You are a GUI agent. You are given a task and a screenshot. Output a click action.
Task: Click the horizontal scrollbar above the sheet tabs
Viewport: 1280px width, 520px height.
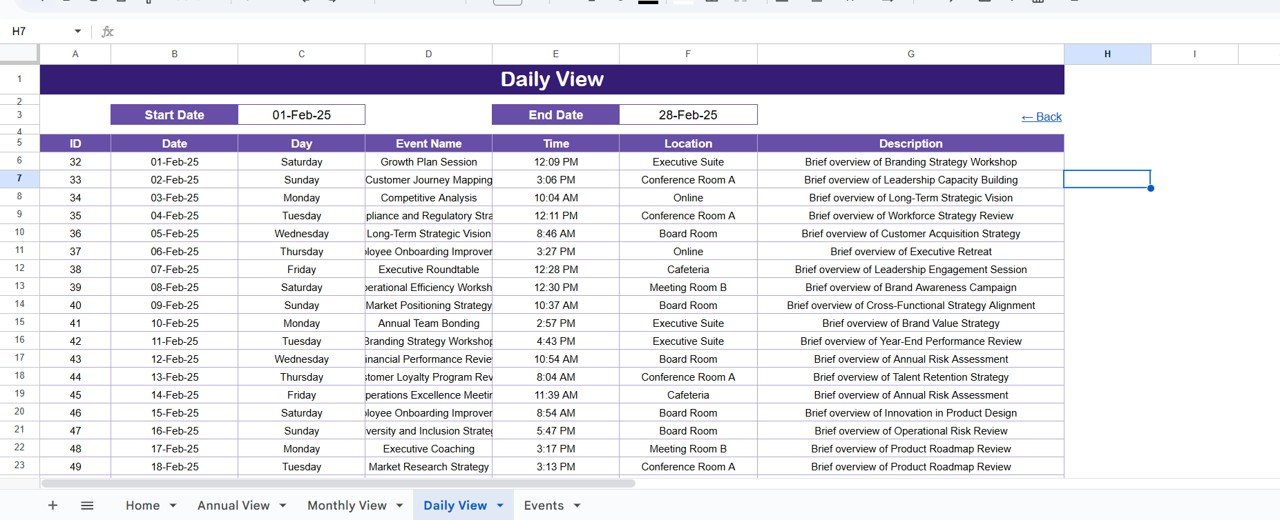(340, 483)
